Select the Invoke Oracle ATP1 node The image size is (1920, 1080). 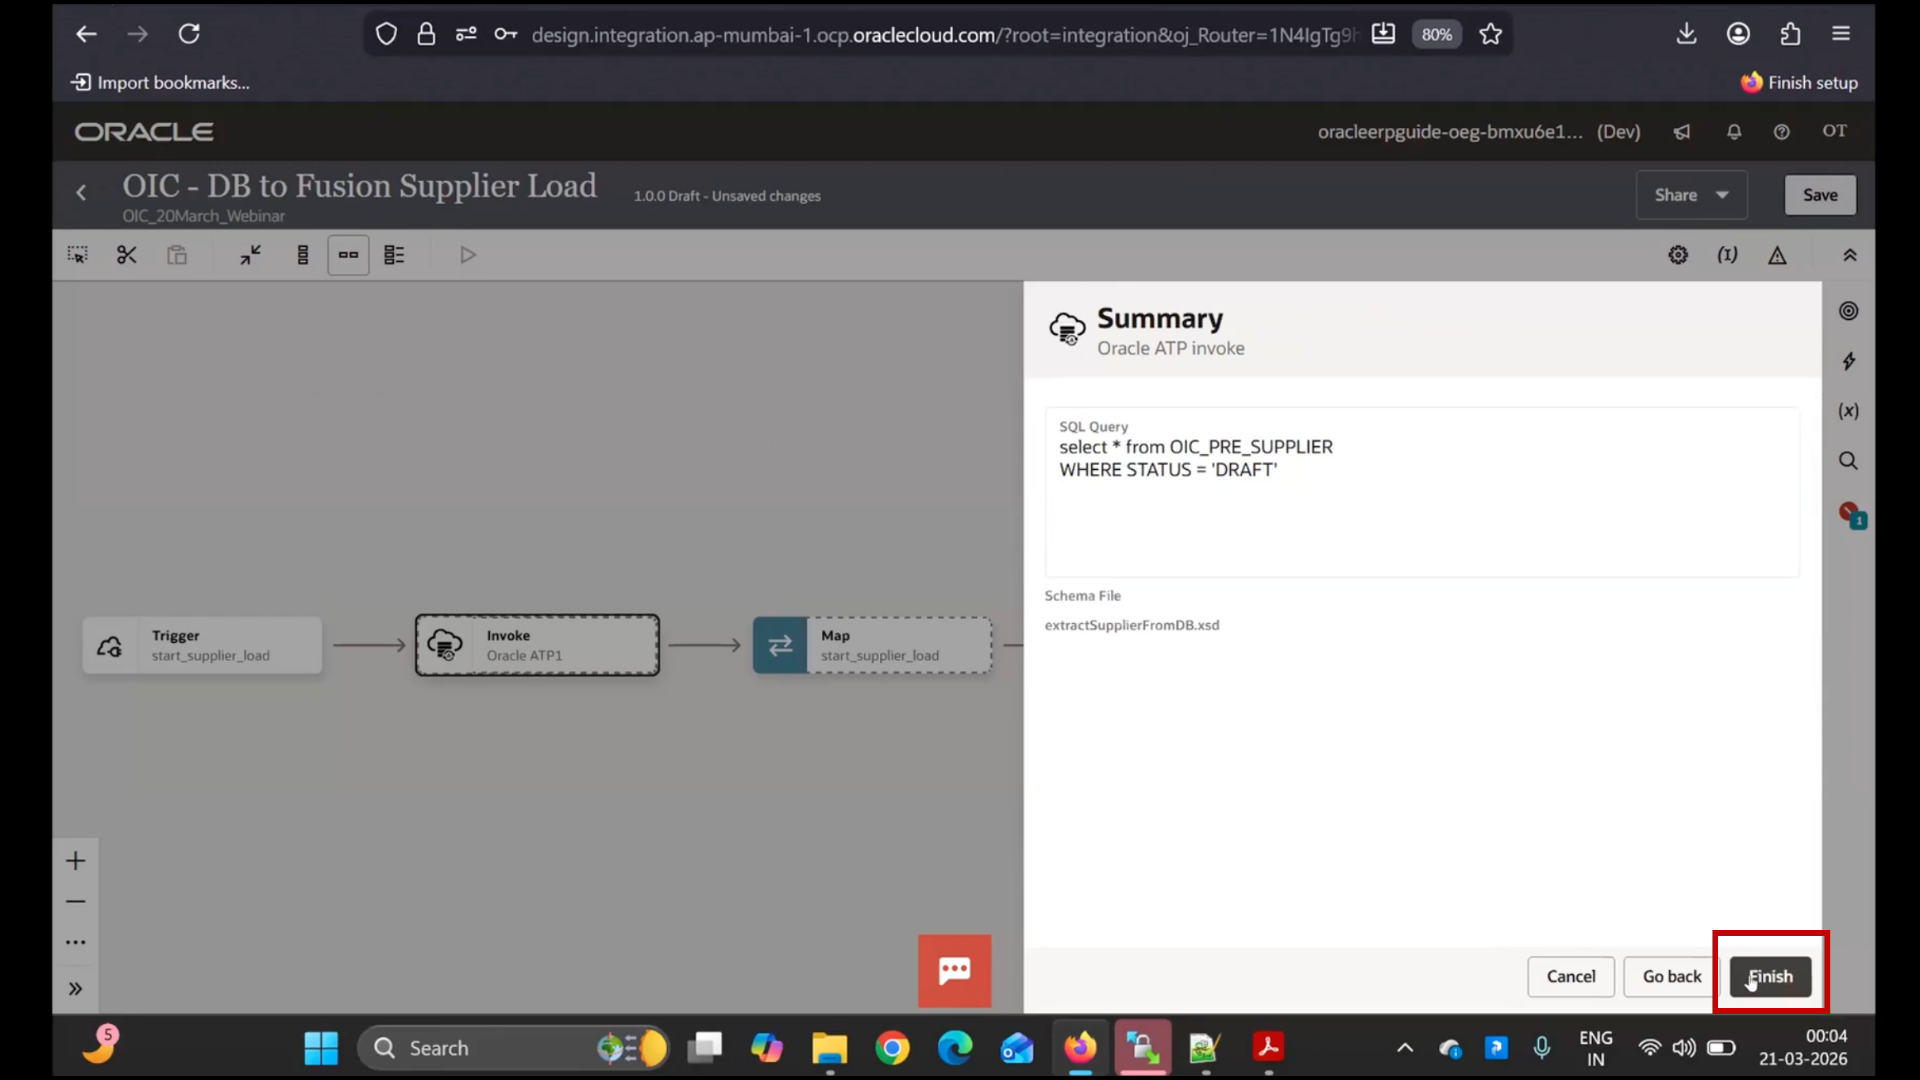pos(537,645)
